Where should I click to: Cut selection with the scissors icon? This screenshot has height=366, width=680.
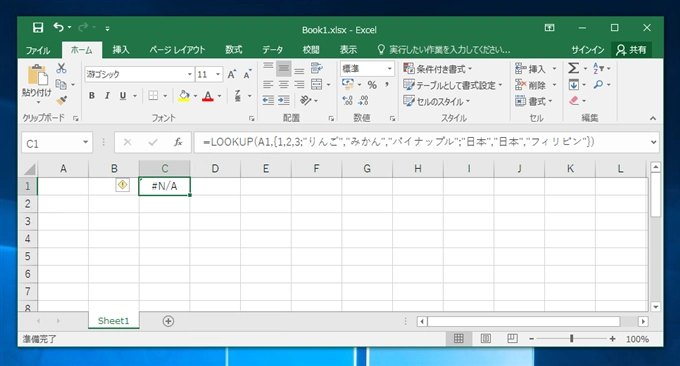tap(61, 68)
